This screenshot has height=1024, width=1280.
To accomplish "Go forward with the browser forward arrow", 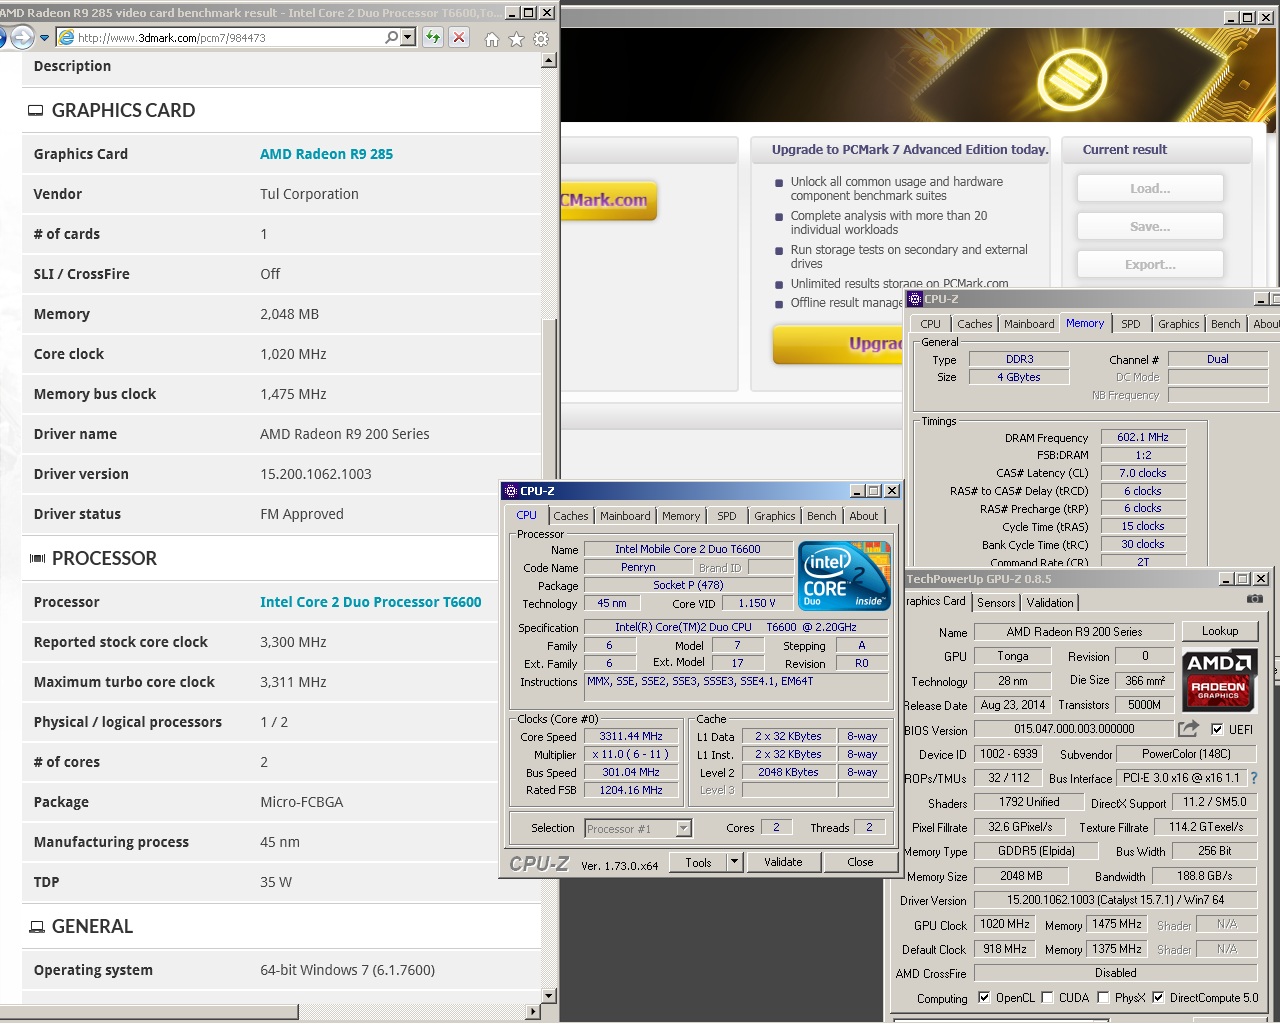I will 22,38.
